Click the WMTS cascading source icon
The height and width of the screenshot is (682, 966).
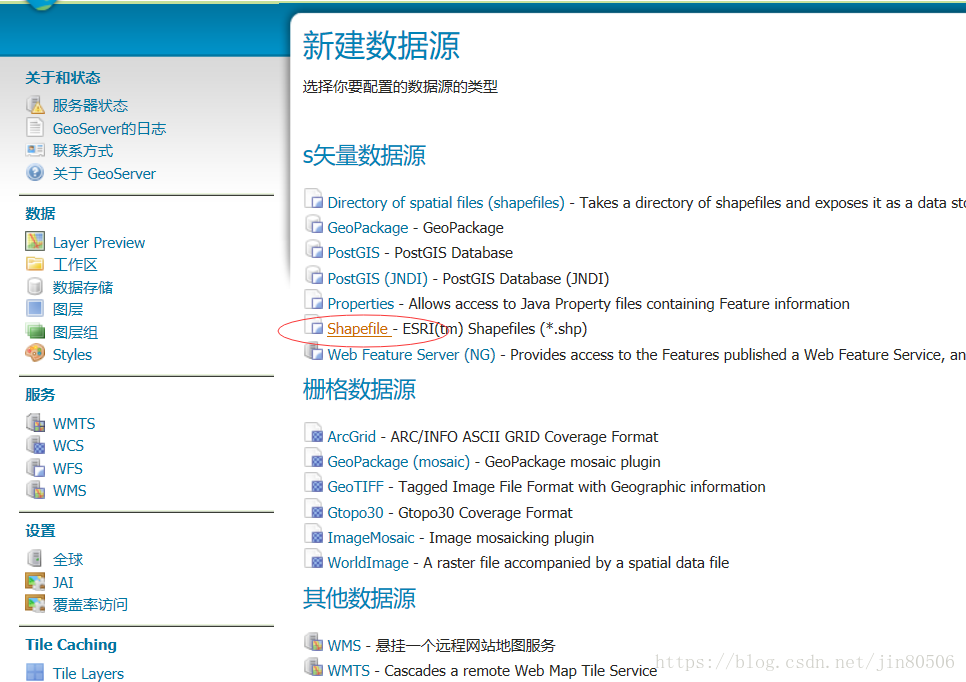[314, 667]
